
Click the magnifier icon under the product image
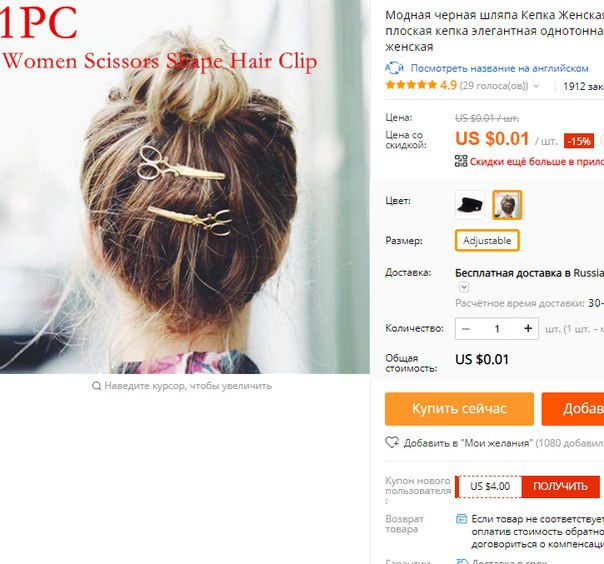click(97, 386)
